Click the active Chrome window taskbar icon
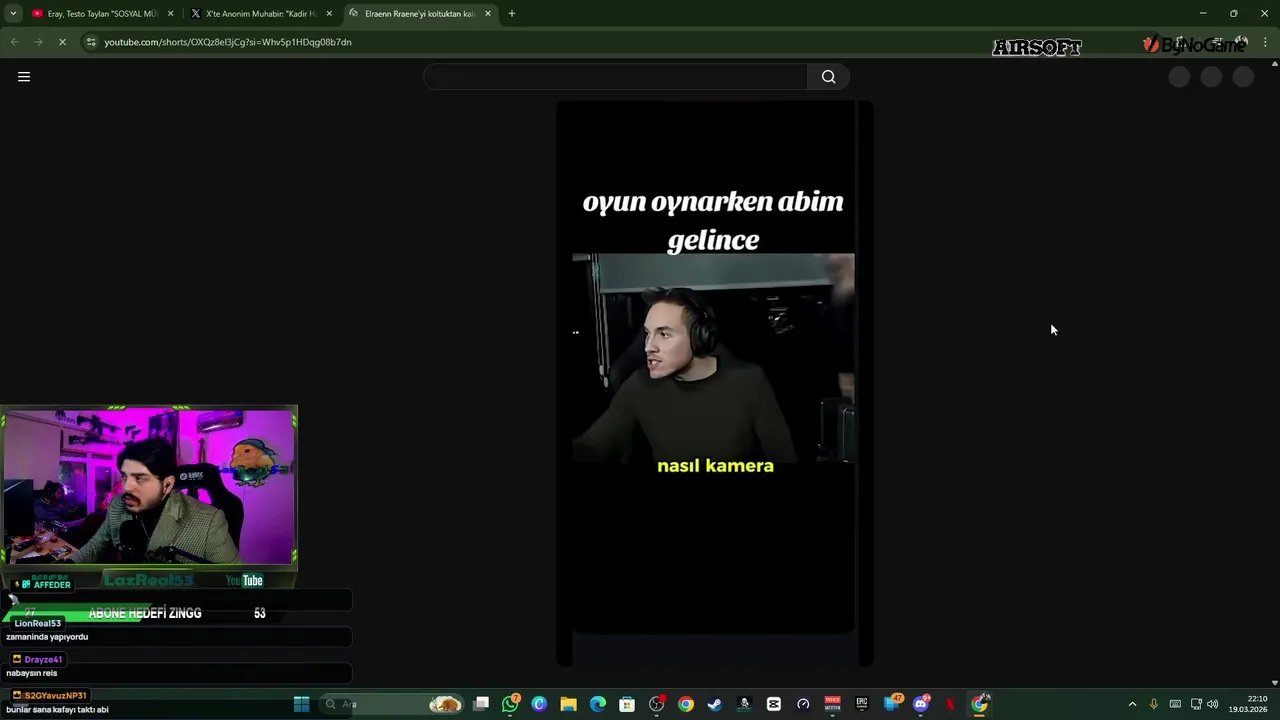Image resolution: width=1280 pixels, height=720 pixels. pyautogui.click(x=980, y=704)
